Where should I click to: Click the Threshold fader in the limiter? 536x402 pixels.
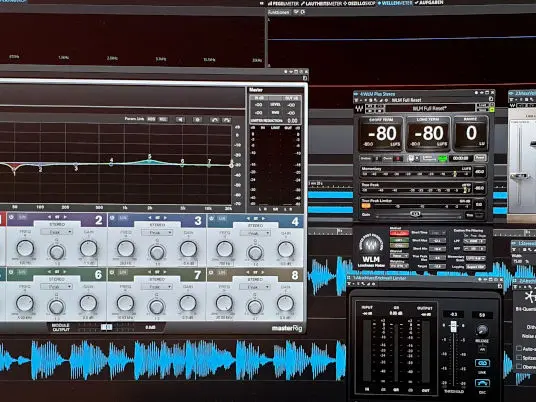(454, 327)
